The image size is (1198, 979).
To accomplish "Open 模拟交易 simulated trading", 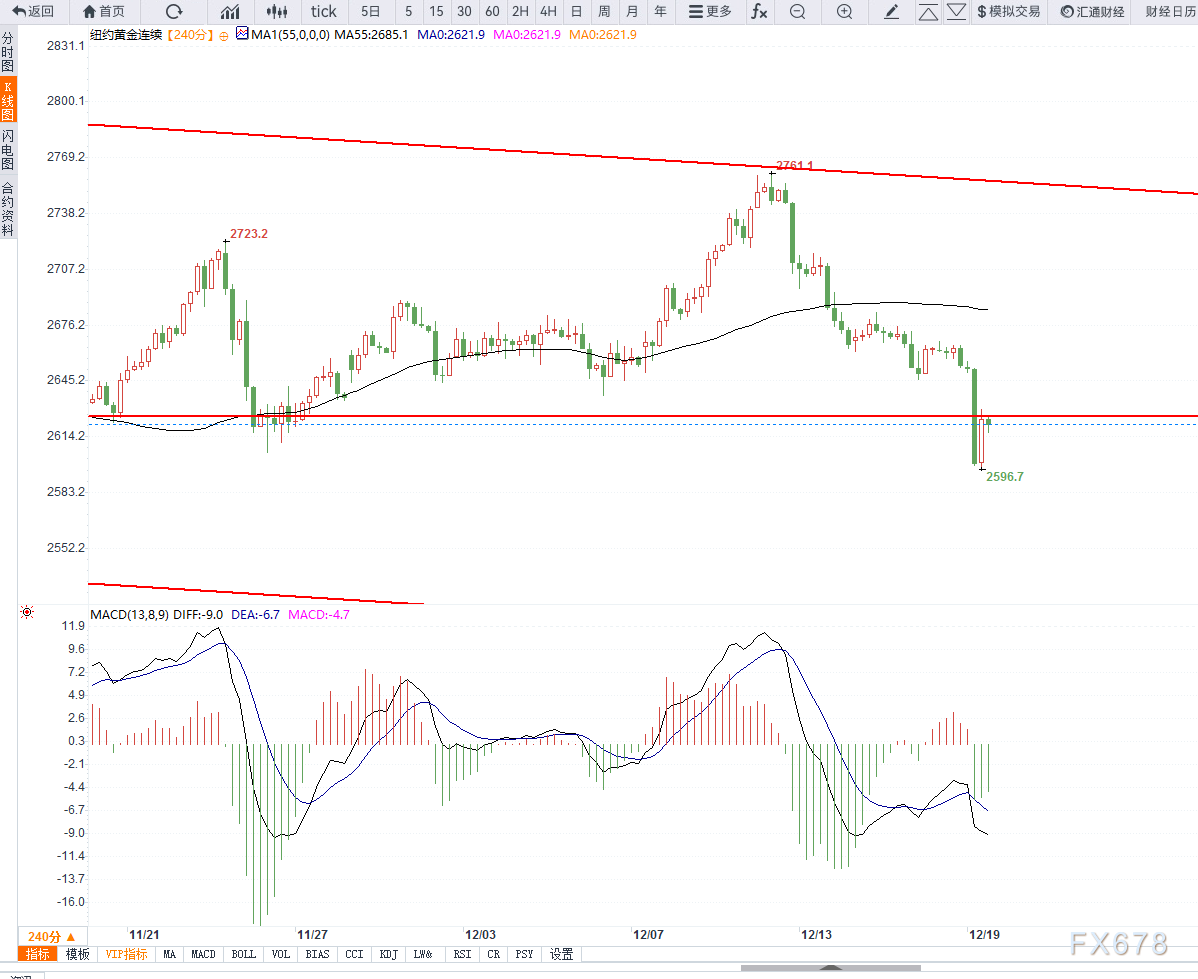I will [x=1008, y=12].
